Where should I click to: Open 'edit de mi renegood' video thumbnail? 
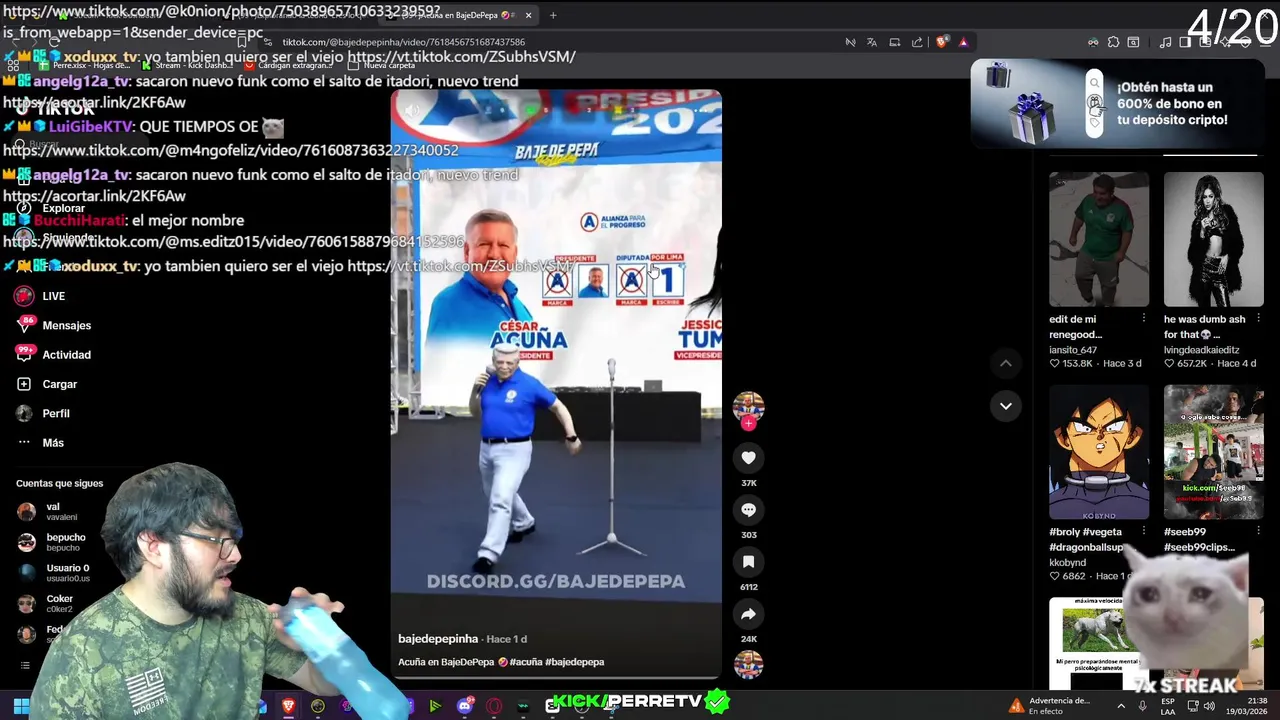click(1099, 239)
